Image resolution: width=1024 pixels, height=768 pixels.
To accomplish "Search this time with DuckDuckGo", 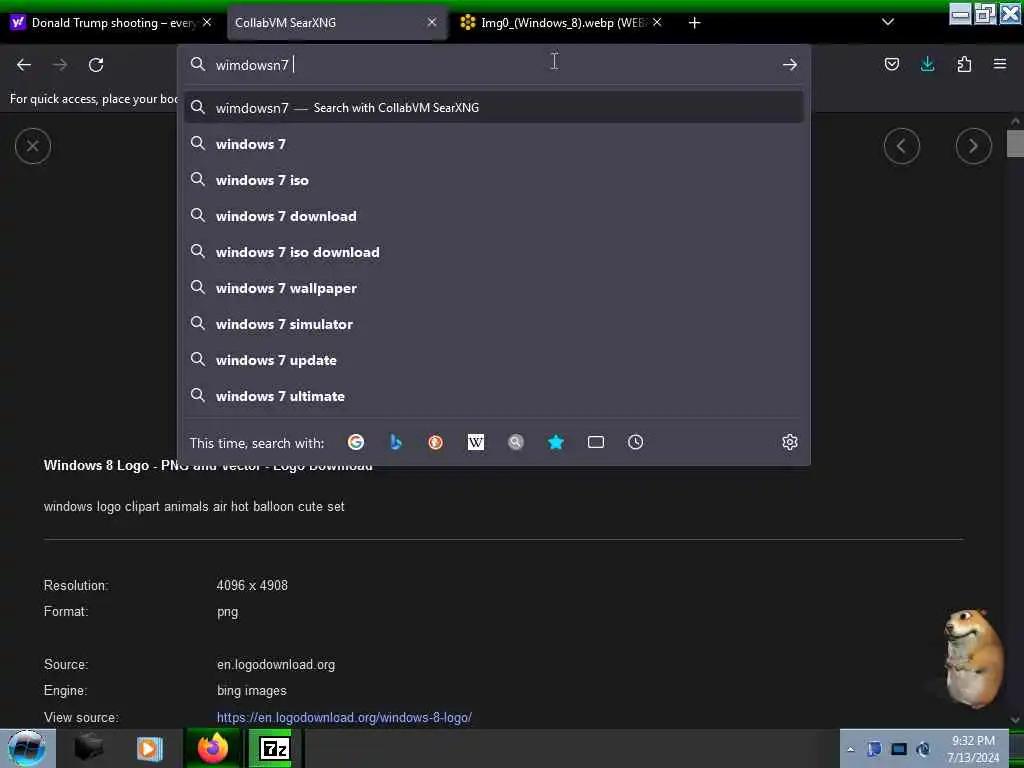I will (x=436, y=442).
